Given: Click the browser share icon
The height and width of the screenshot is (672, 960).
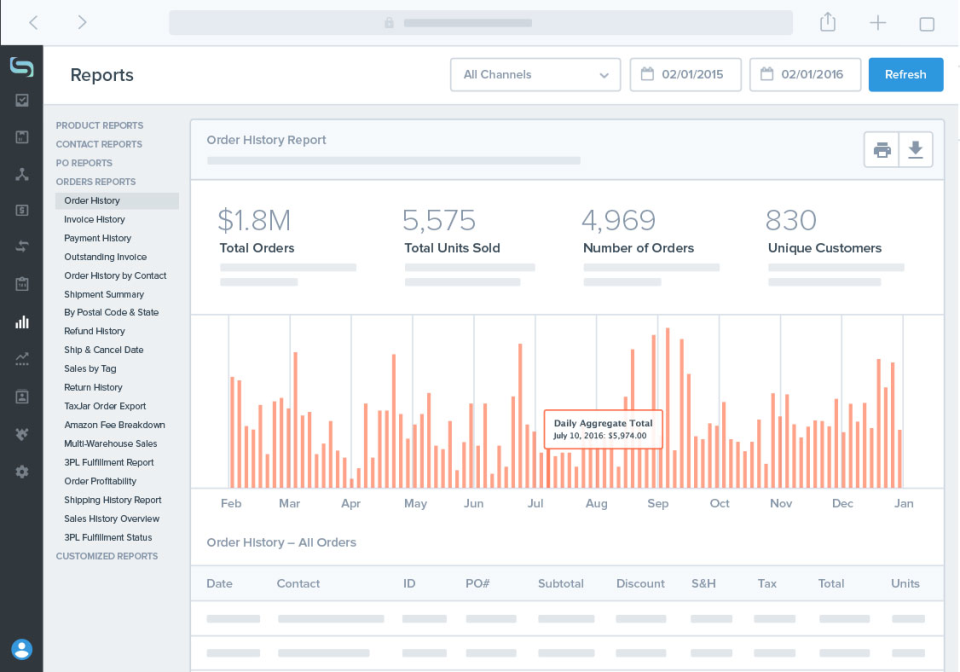Looking at the screenshot, I should (x=828, y=22).
